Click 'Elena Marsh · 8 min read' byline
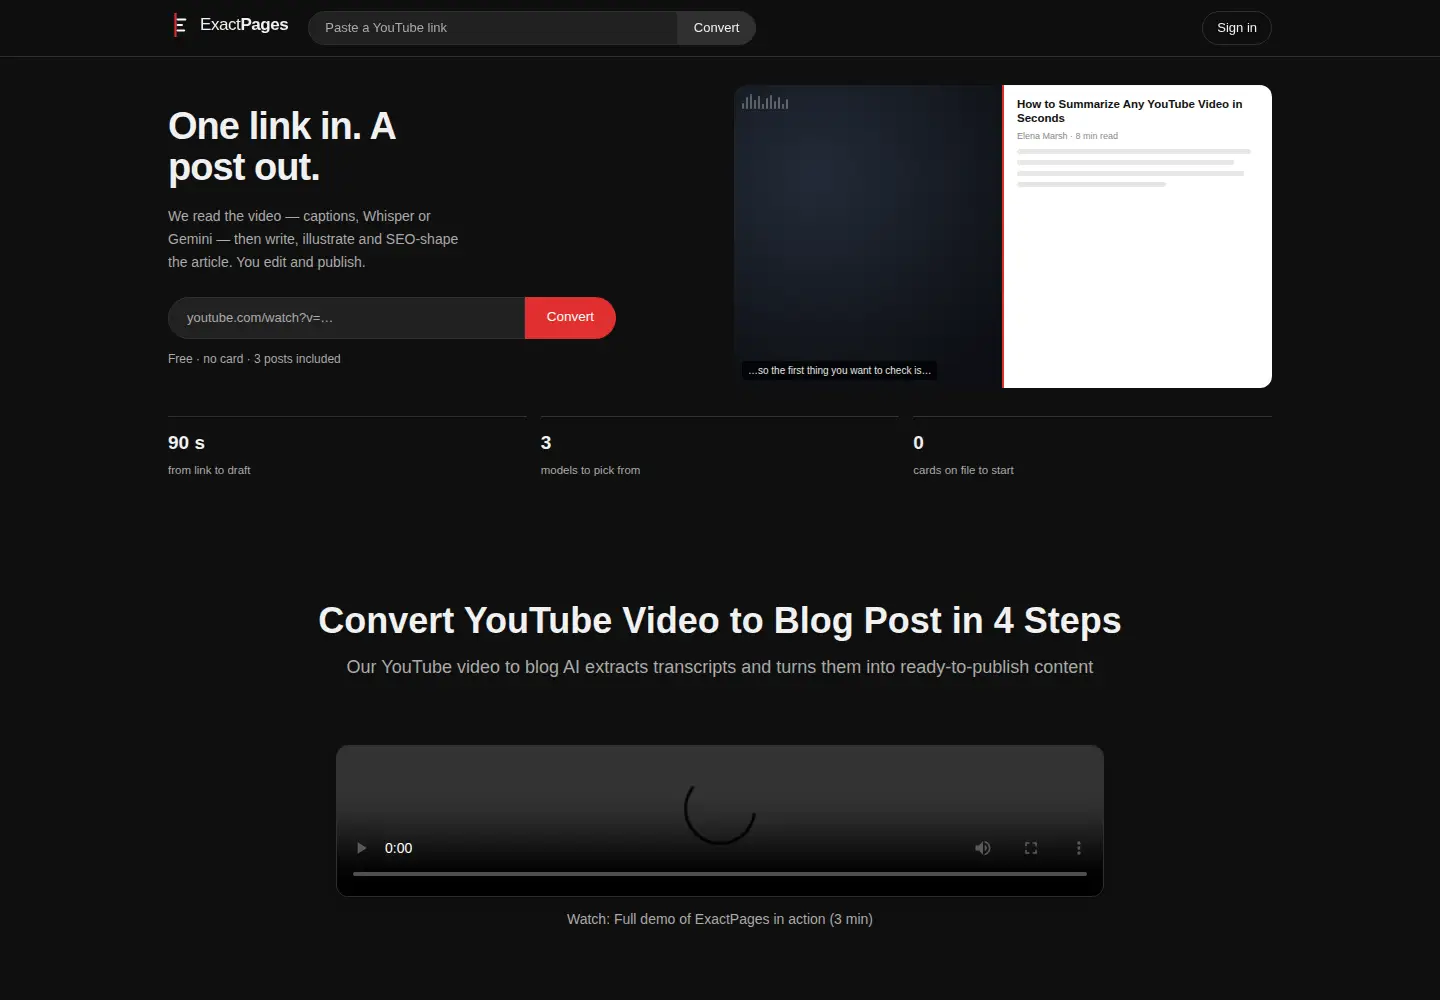 pos(1067,136)
